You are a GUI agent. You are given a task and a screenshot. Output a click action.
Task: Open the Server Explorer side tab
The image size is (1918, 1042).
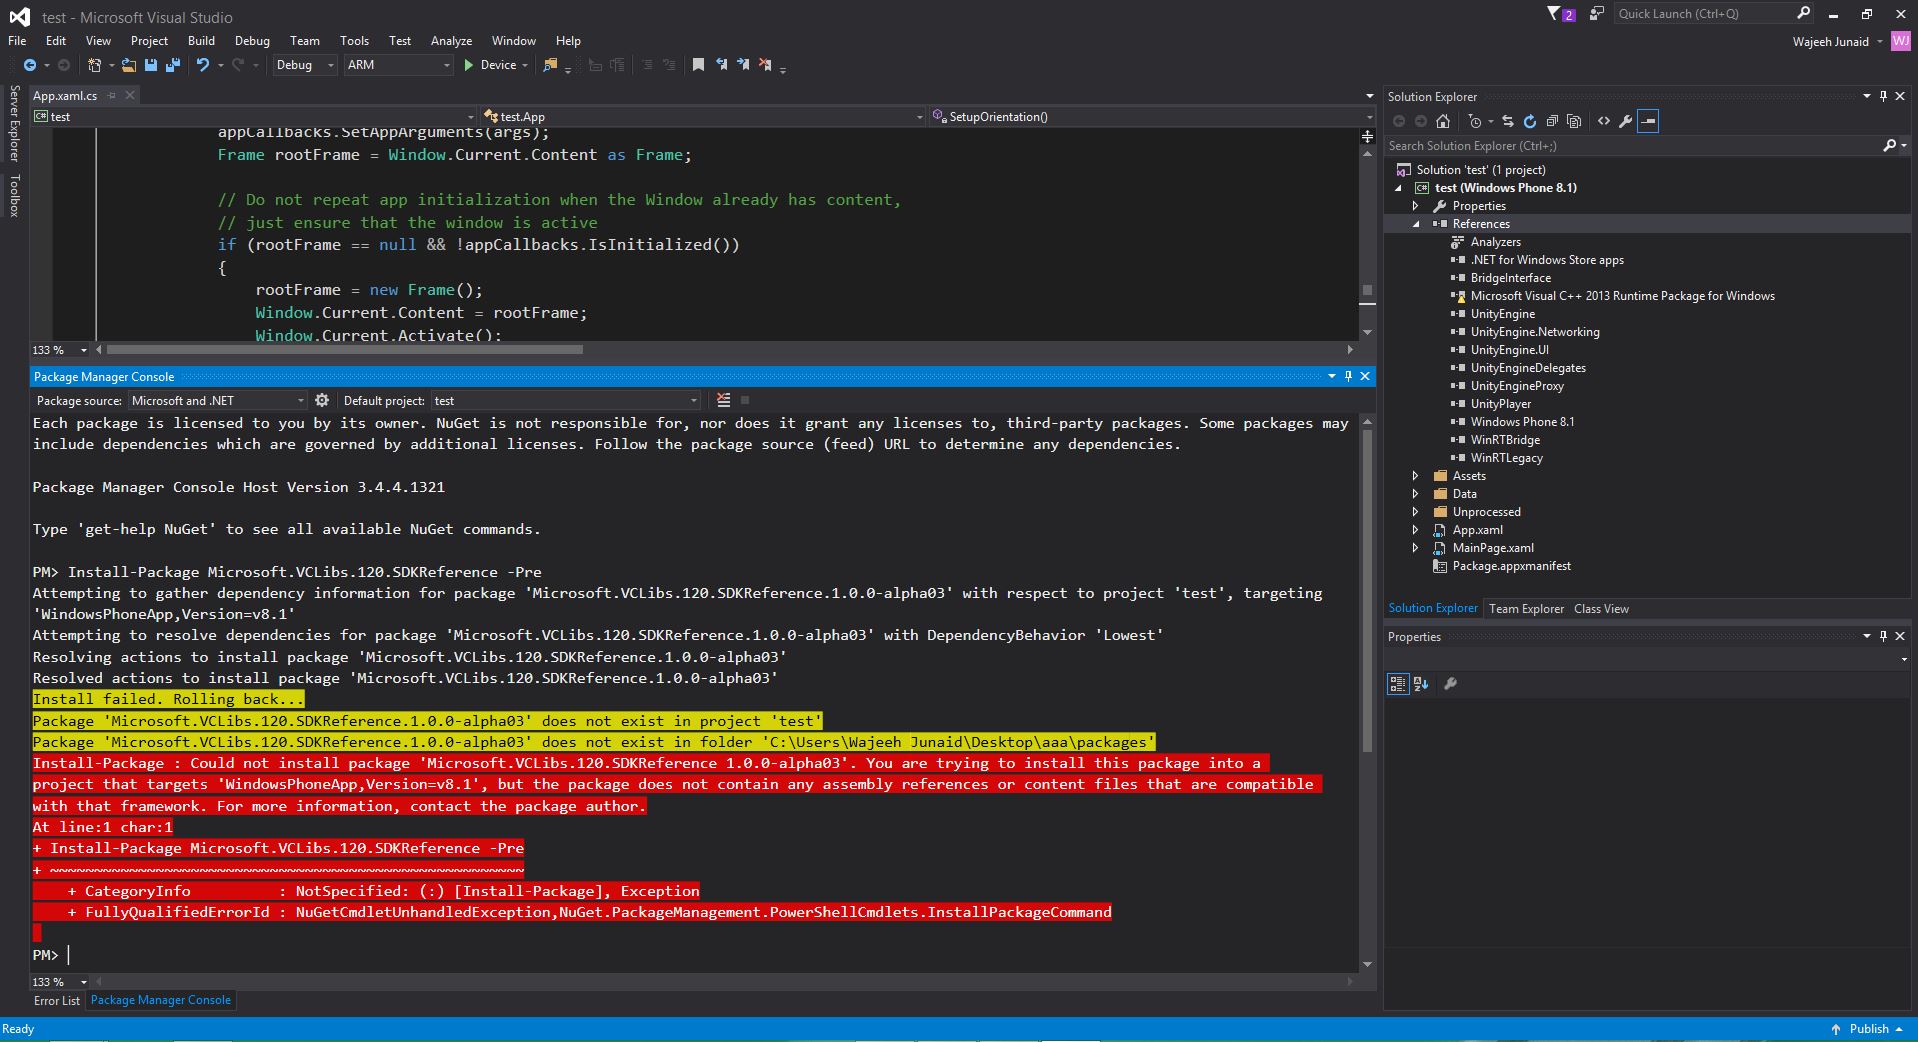(x=14, y=124)
